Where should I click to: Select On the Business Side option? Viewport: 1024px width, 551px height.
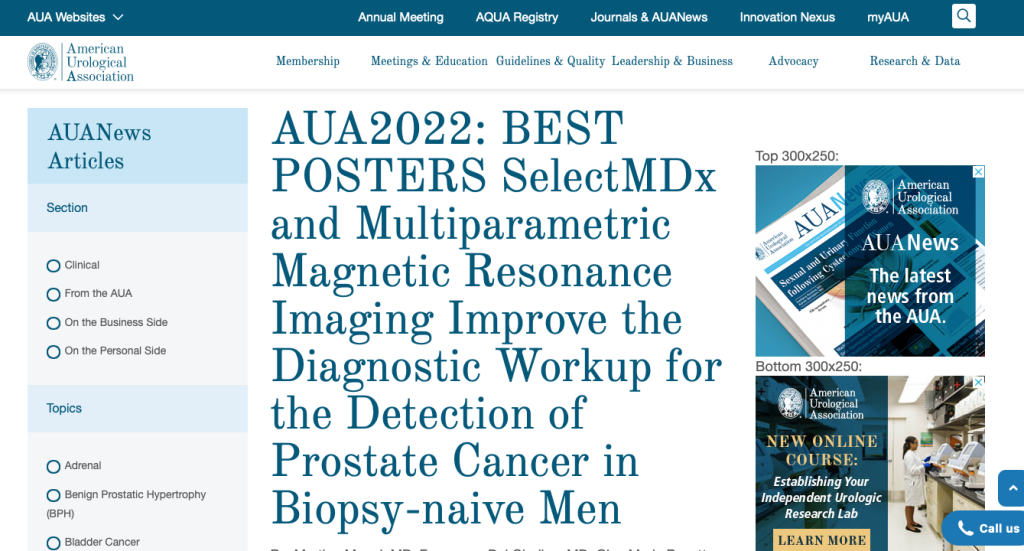tap(54, 323)
